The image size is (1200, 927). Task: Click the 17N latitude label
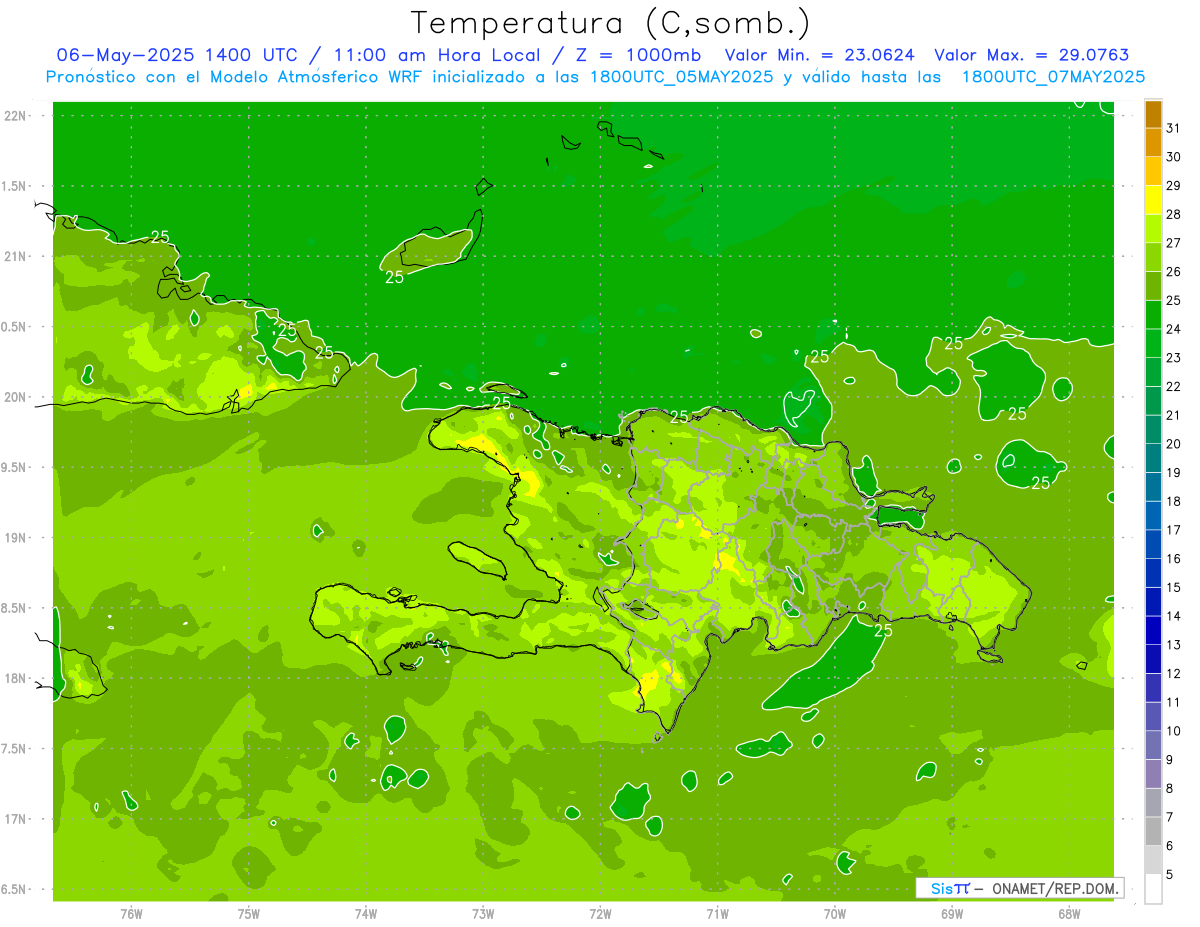click(x=15, y=819)
